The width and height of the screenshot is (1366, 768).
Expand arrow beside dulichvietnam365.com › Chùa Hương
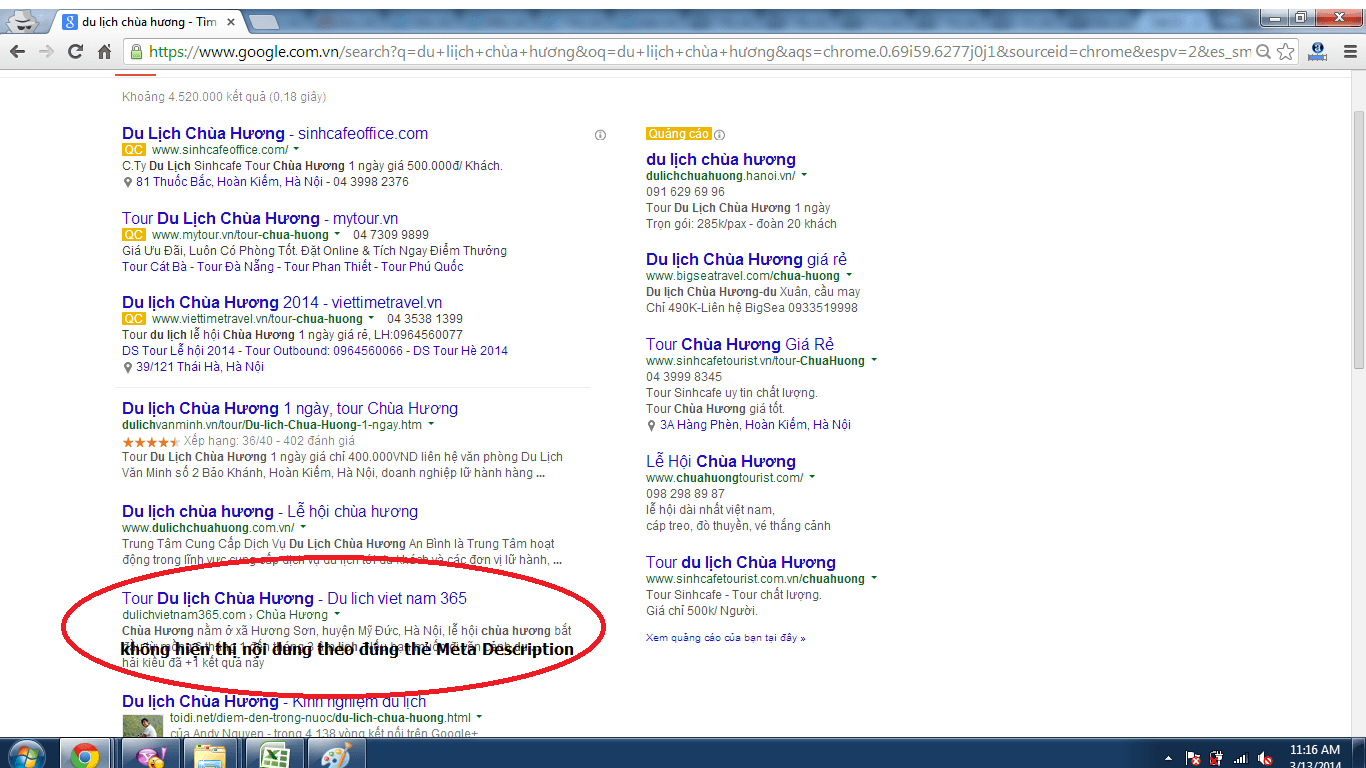pyautogui.click(x=337, y=614)
